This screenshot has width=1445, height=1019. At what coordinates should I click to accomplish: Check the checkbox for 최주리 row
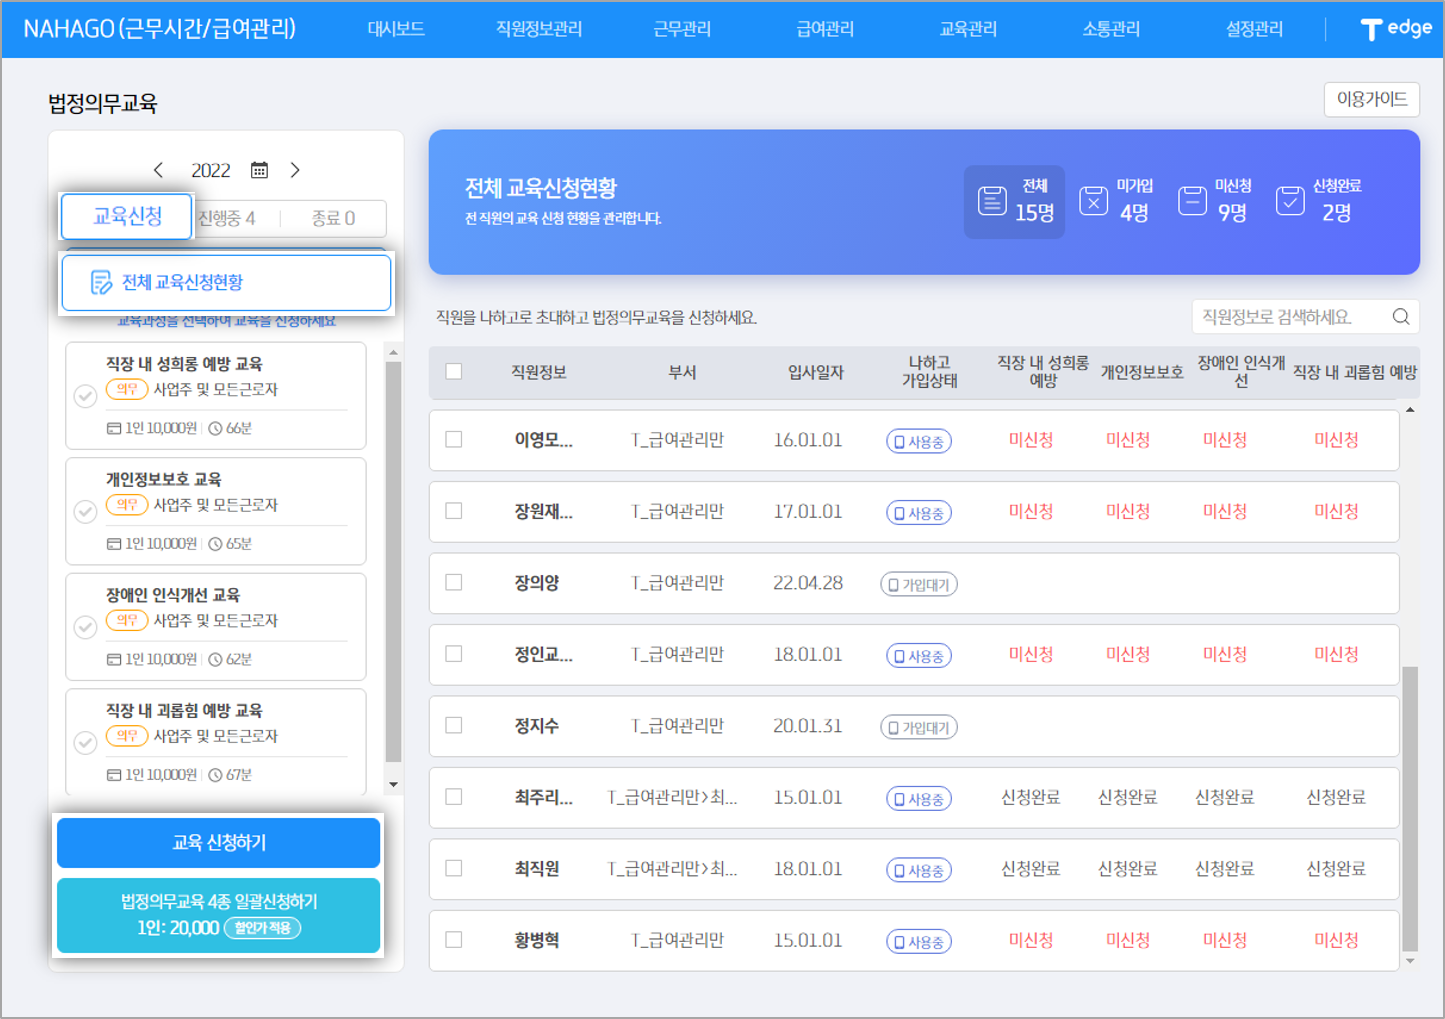[454, 797]
